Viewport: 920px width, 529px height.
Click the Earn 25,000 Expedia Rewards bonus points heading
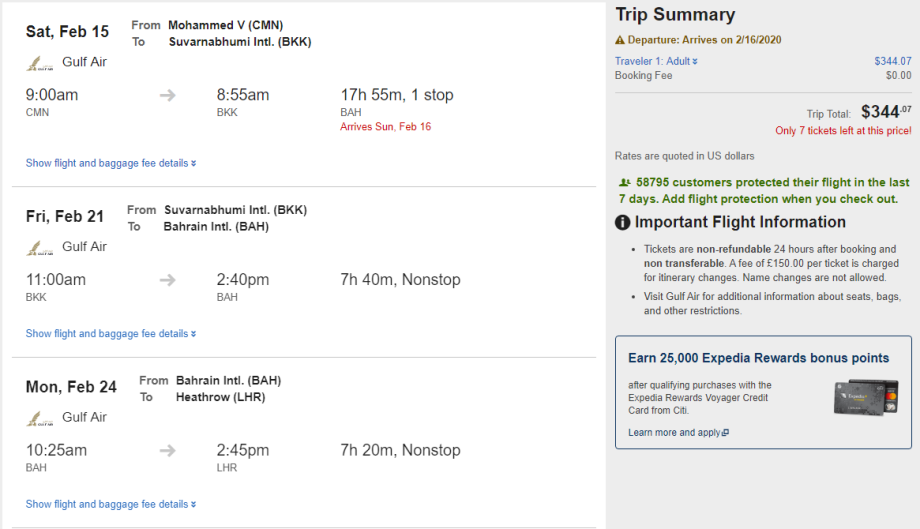click(x=758, y=358)
